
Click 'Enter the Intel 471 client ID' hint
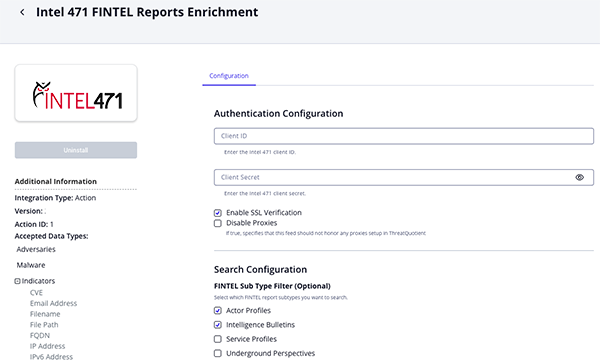pos(260,152)
